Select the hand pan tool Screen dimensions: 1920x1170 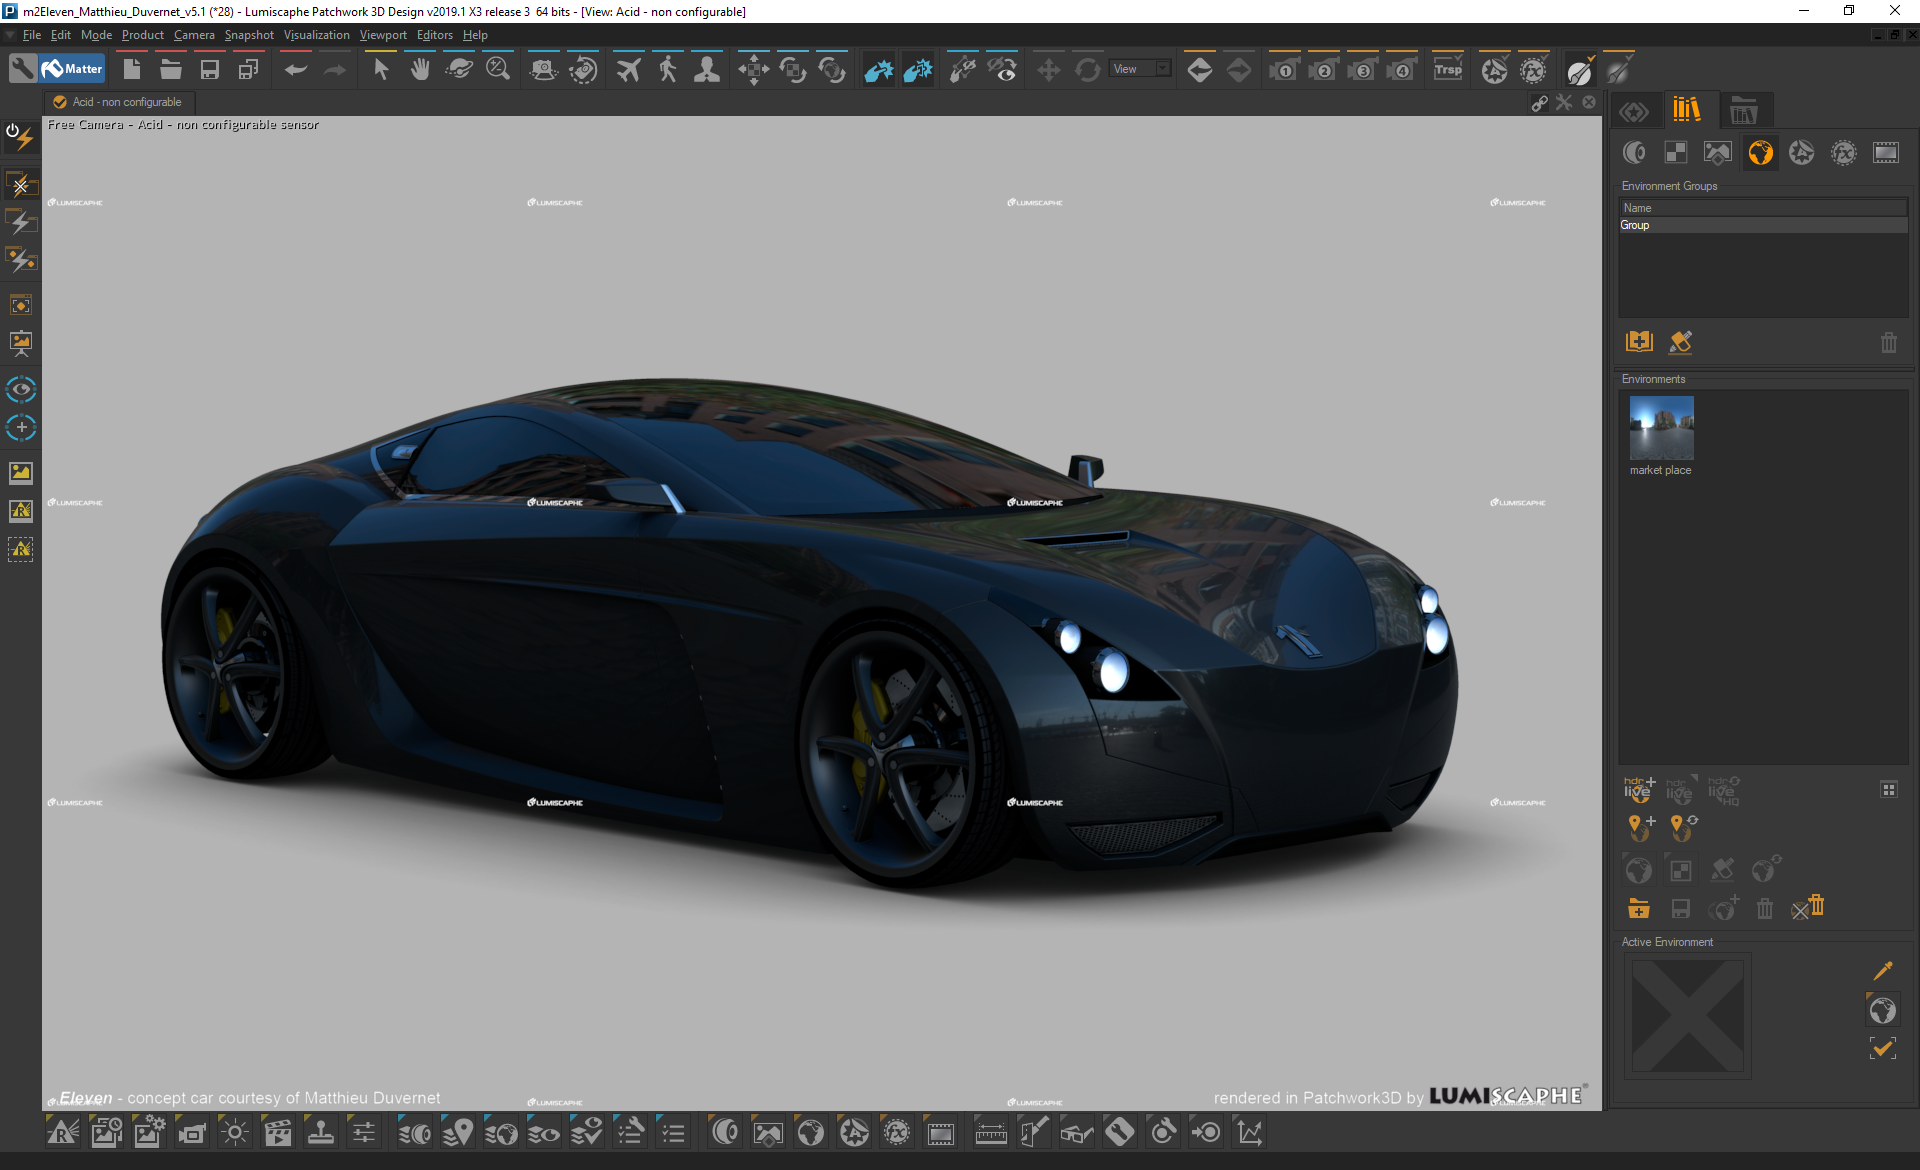[x=420, y=69]
